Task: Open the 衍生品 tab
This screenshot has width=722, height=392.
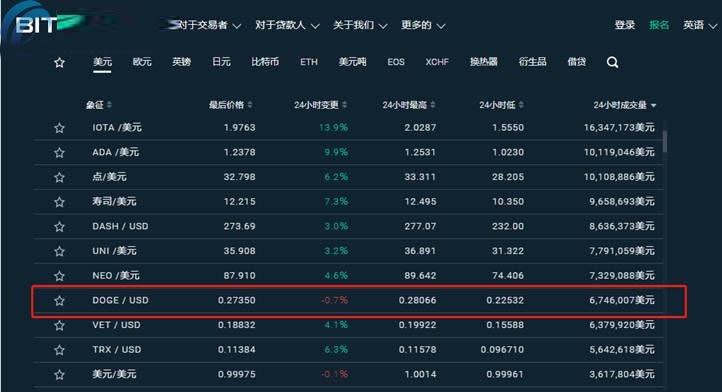Action: coord(532,62)
